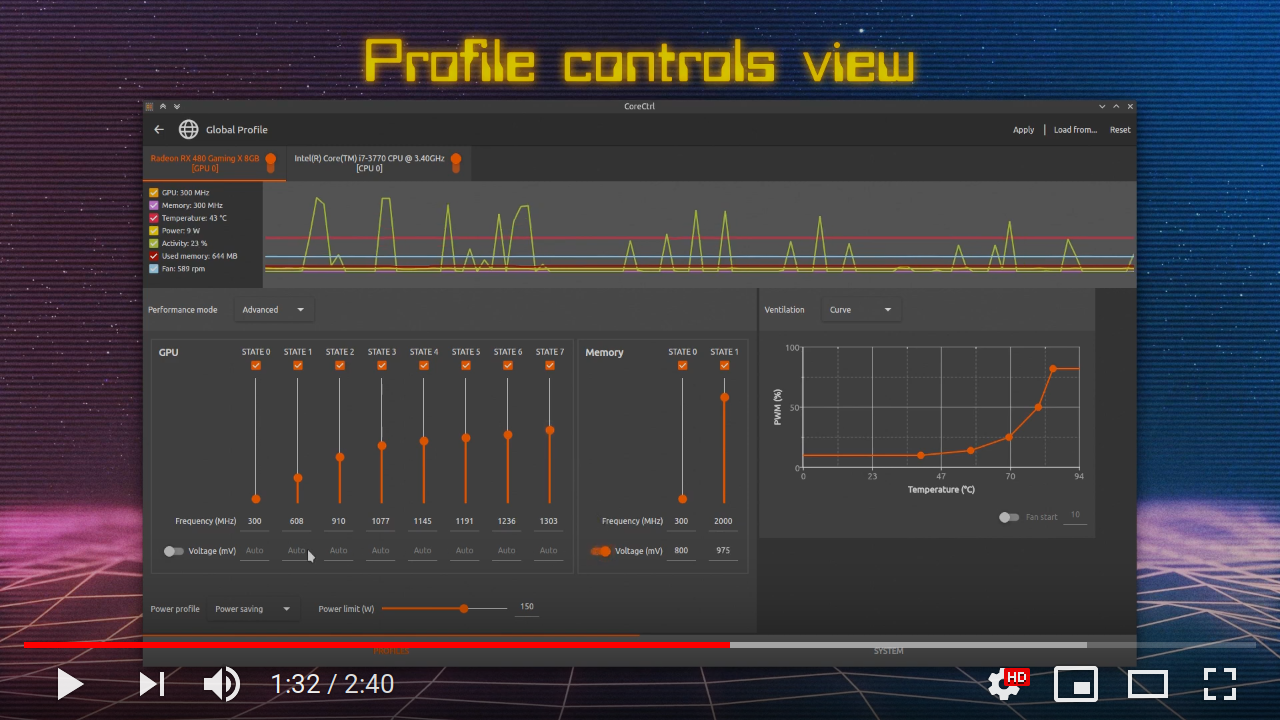Click highest fan curve control point
Screen dimensions: 1280x720
1053,369
